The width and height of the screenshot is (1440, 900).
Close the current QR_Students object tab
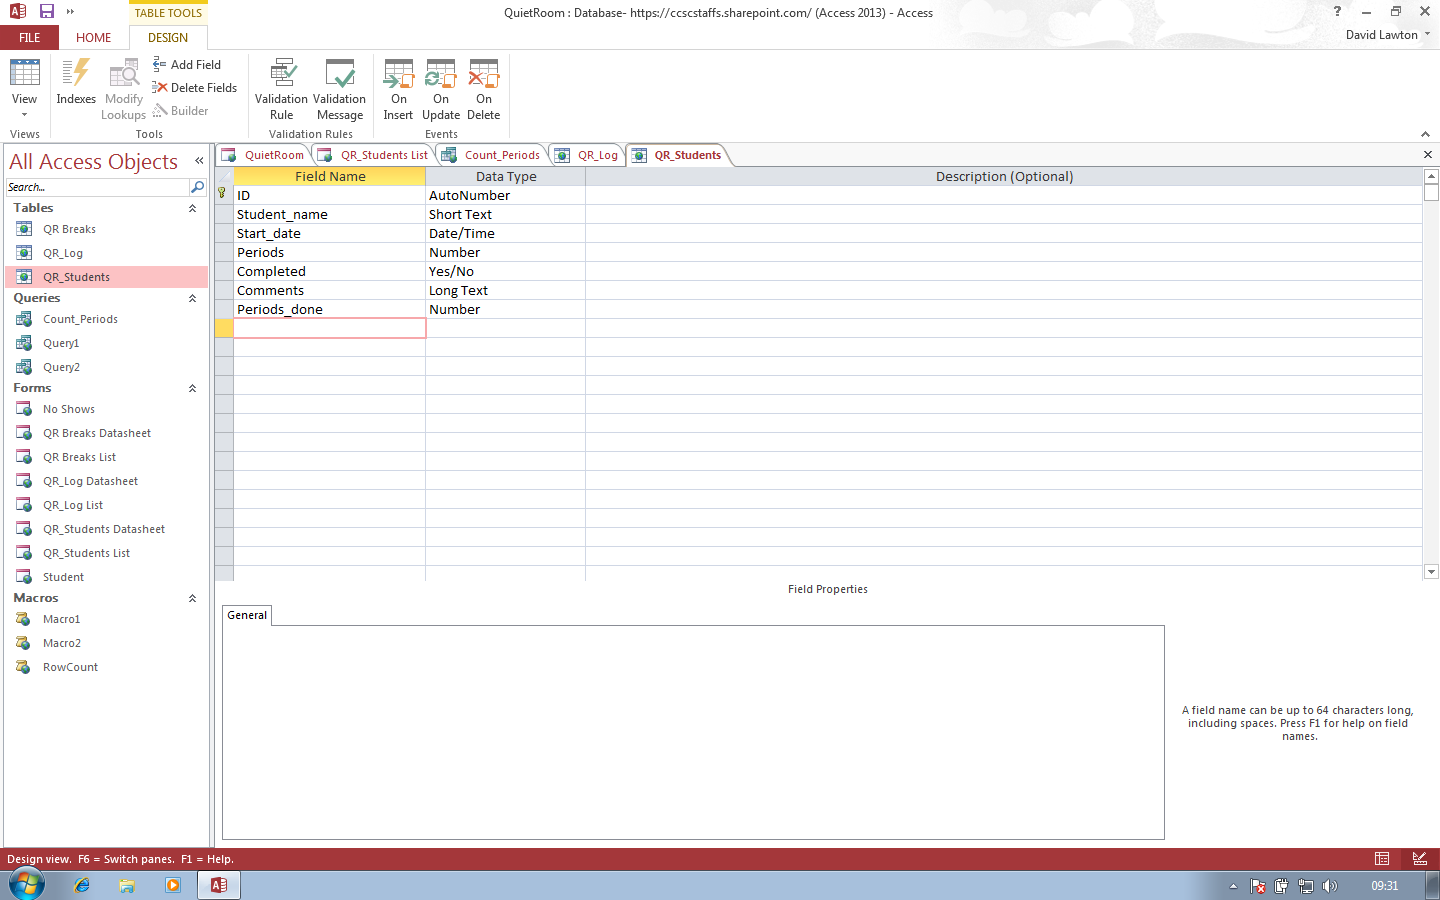tap(1428, 155)
